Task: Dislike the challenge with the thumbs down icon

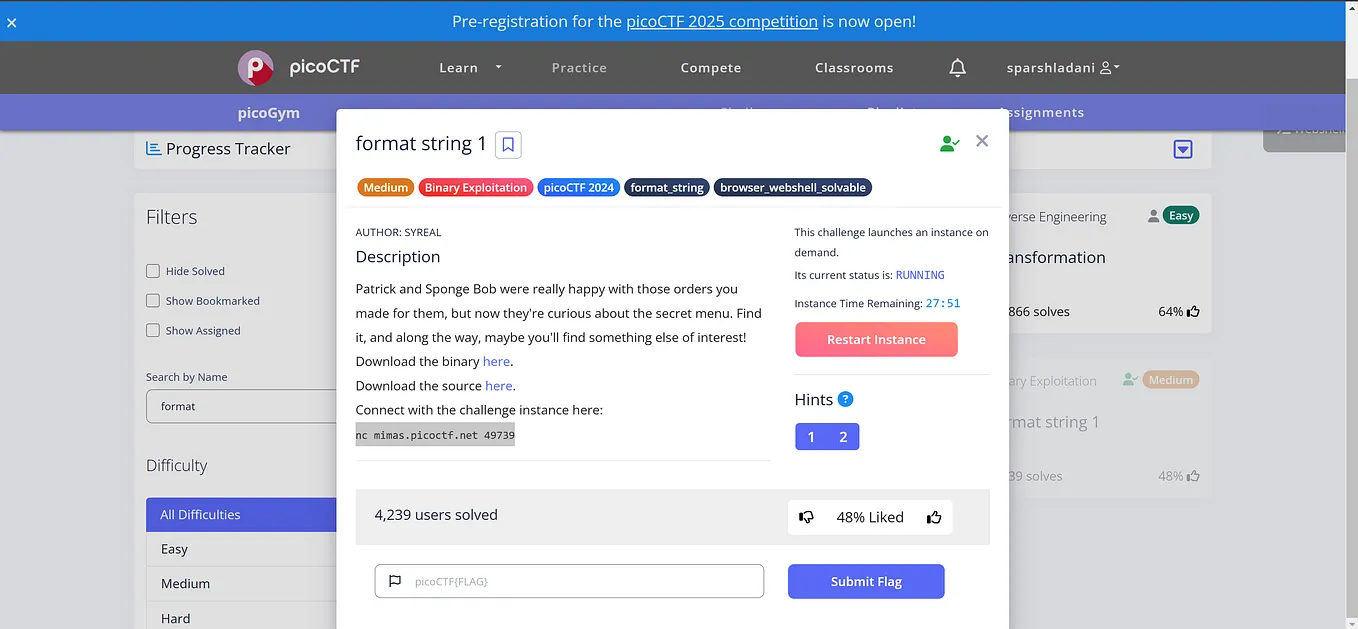Action: tap(807, 517)
